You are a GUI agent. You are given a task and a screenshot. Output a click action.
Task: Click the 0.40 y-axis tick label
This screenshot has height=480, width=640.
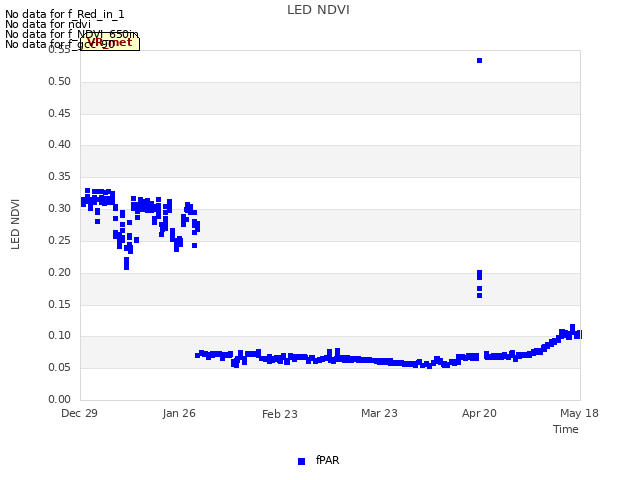pyautogui.click(x=60, y=144)
